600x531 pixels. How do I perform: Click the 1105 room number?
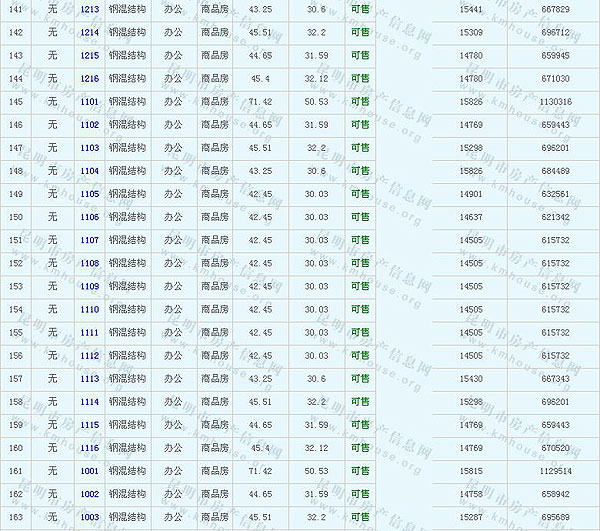coord(89,194)
